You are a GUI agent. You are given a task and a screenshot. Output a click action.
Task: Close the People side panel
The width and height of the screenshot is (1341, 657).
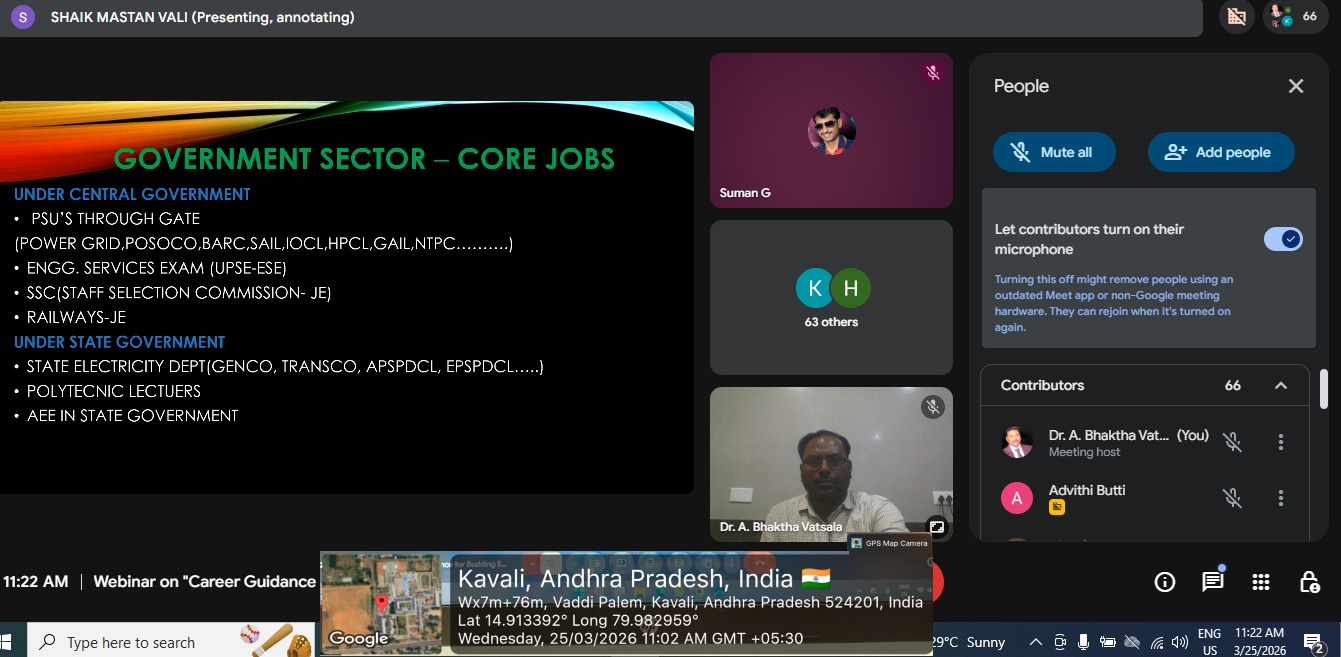coord(1296,86)
